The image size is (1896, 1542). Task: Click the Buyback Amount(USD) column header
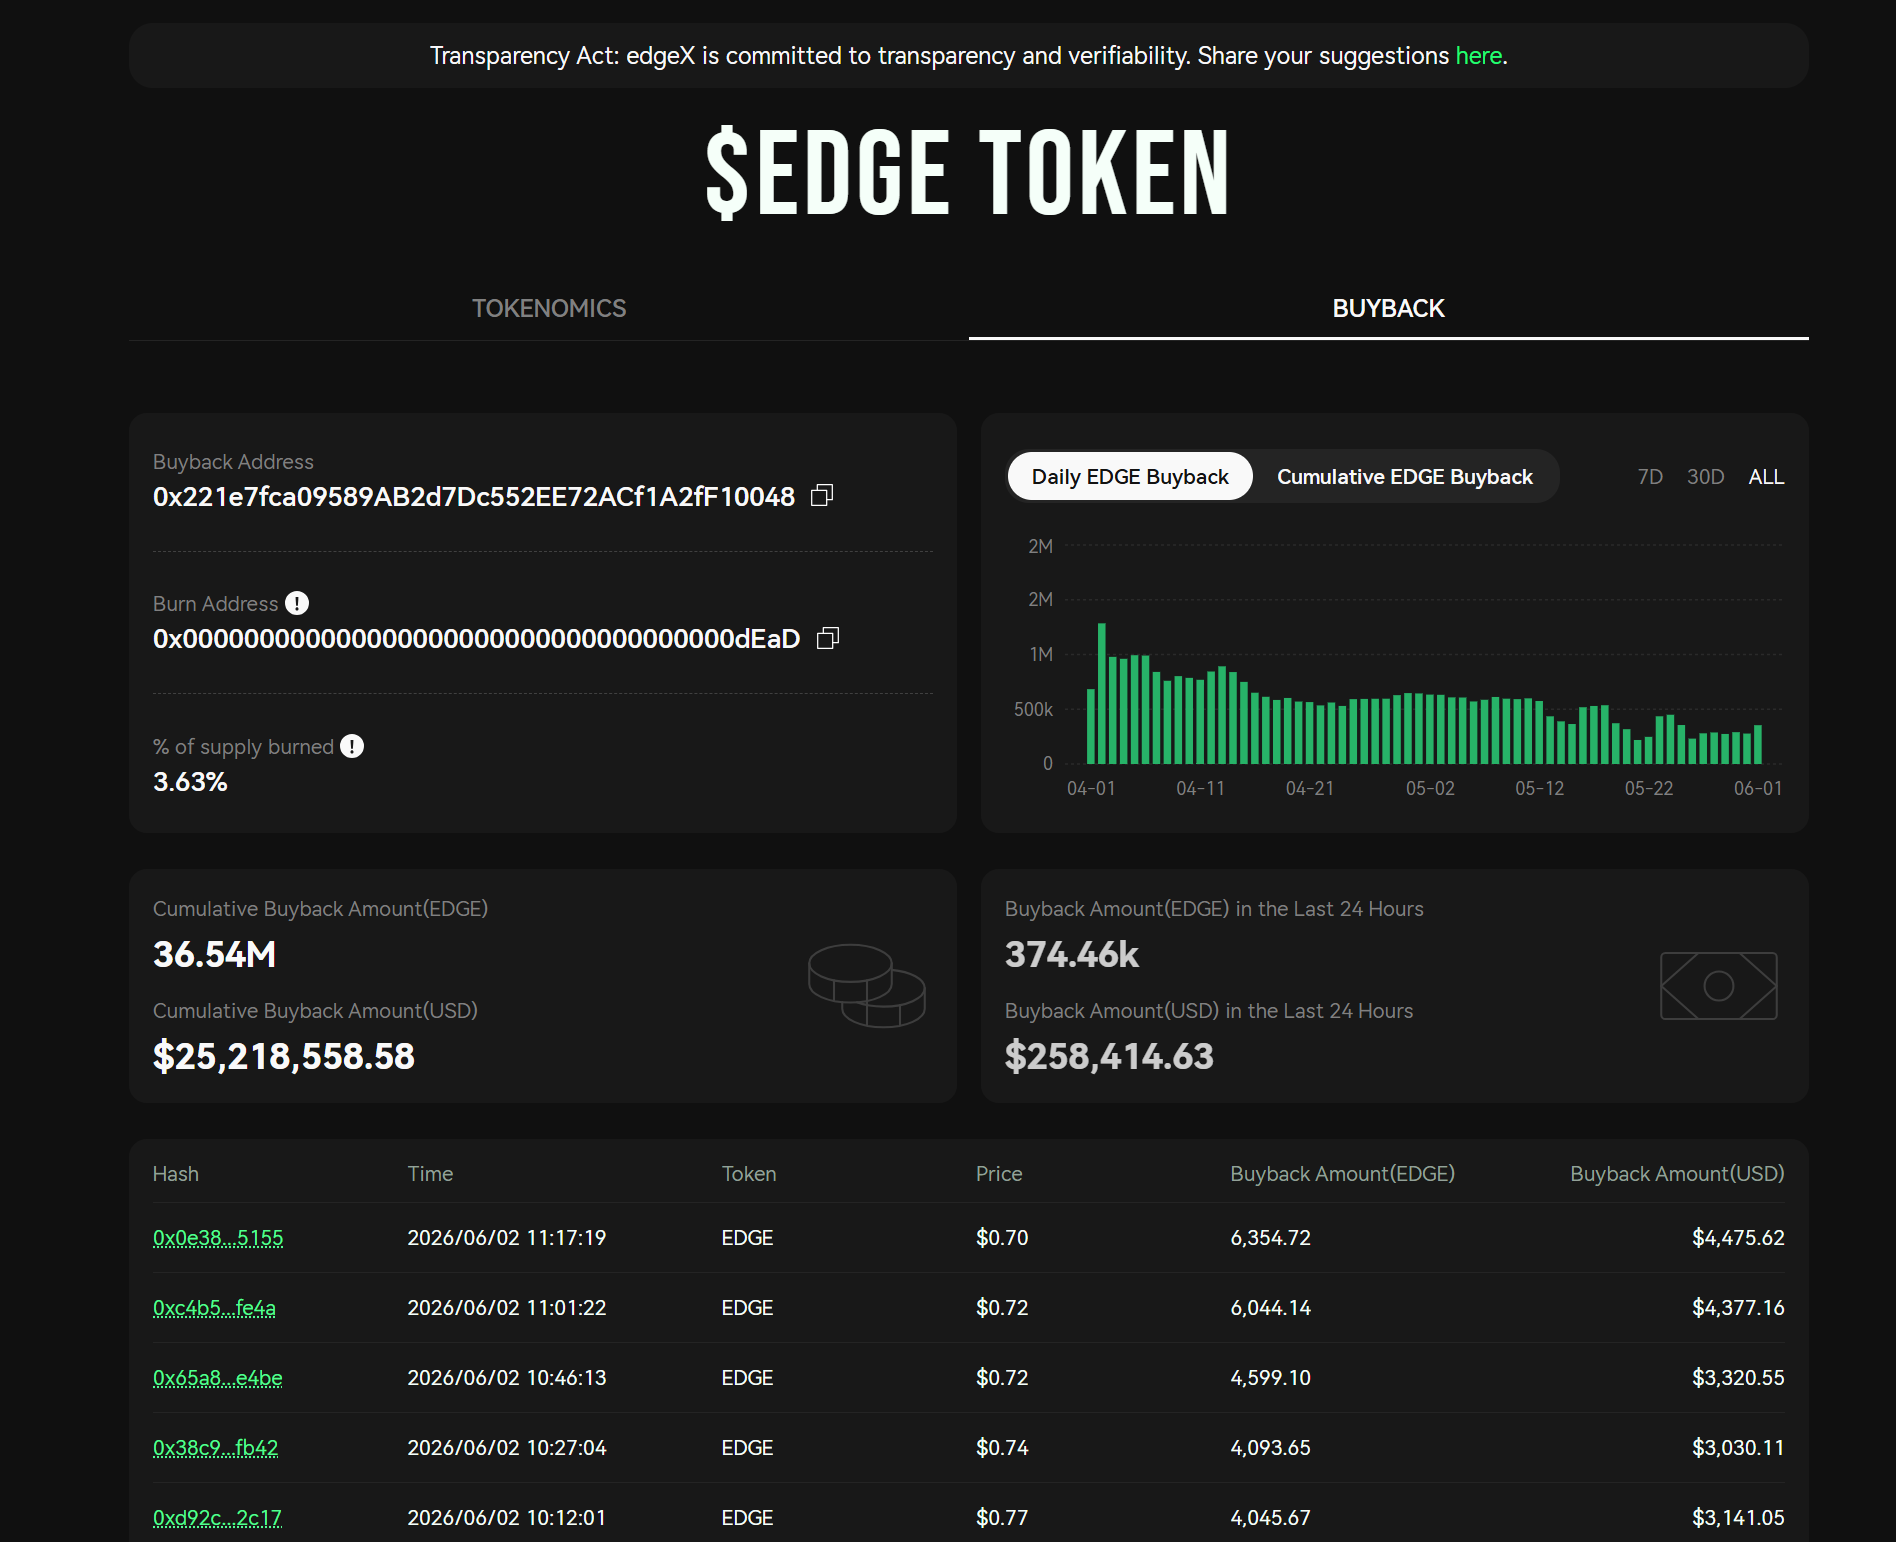[x=1677, y=1174]
